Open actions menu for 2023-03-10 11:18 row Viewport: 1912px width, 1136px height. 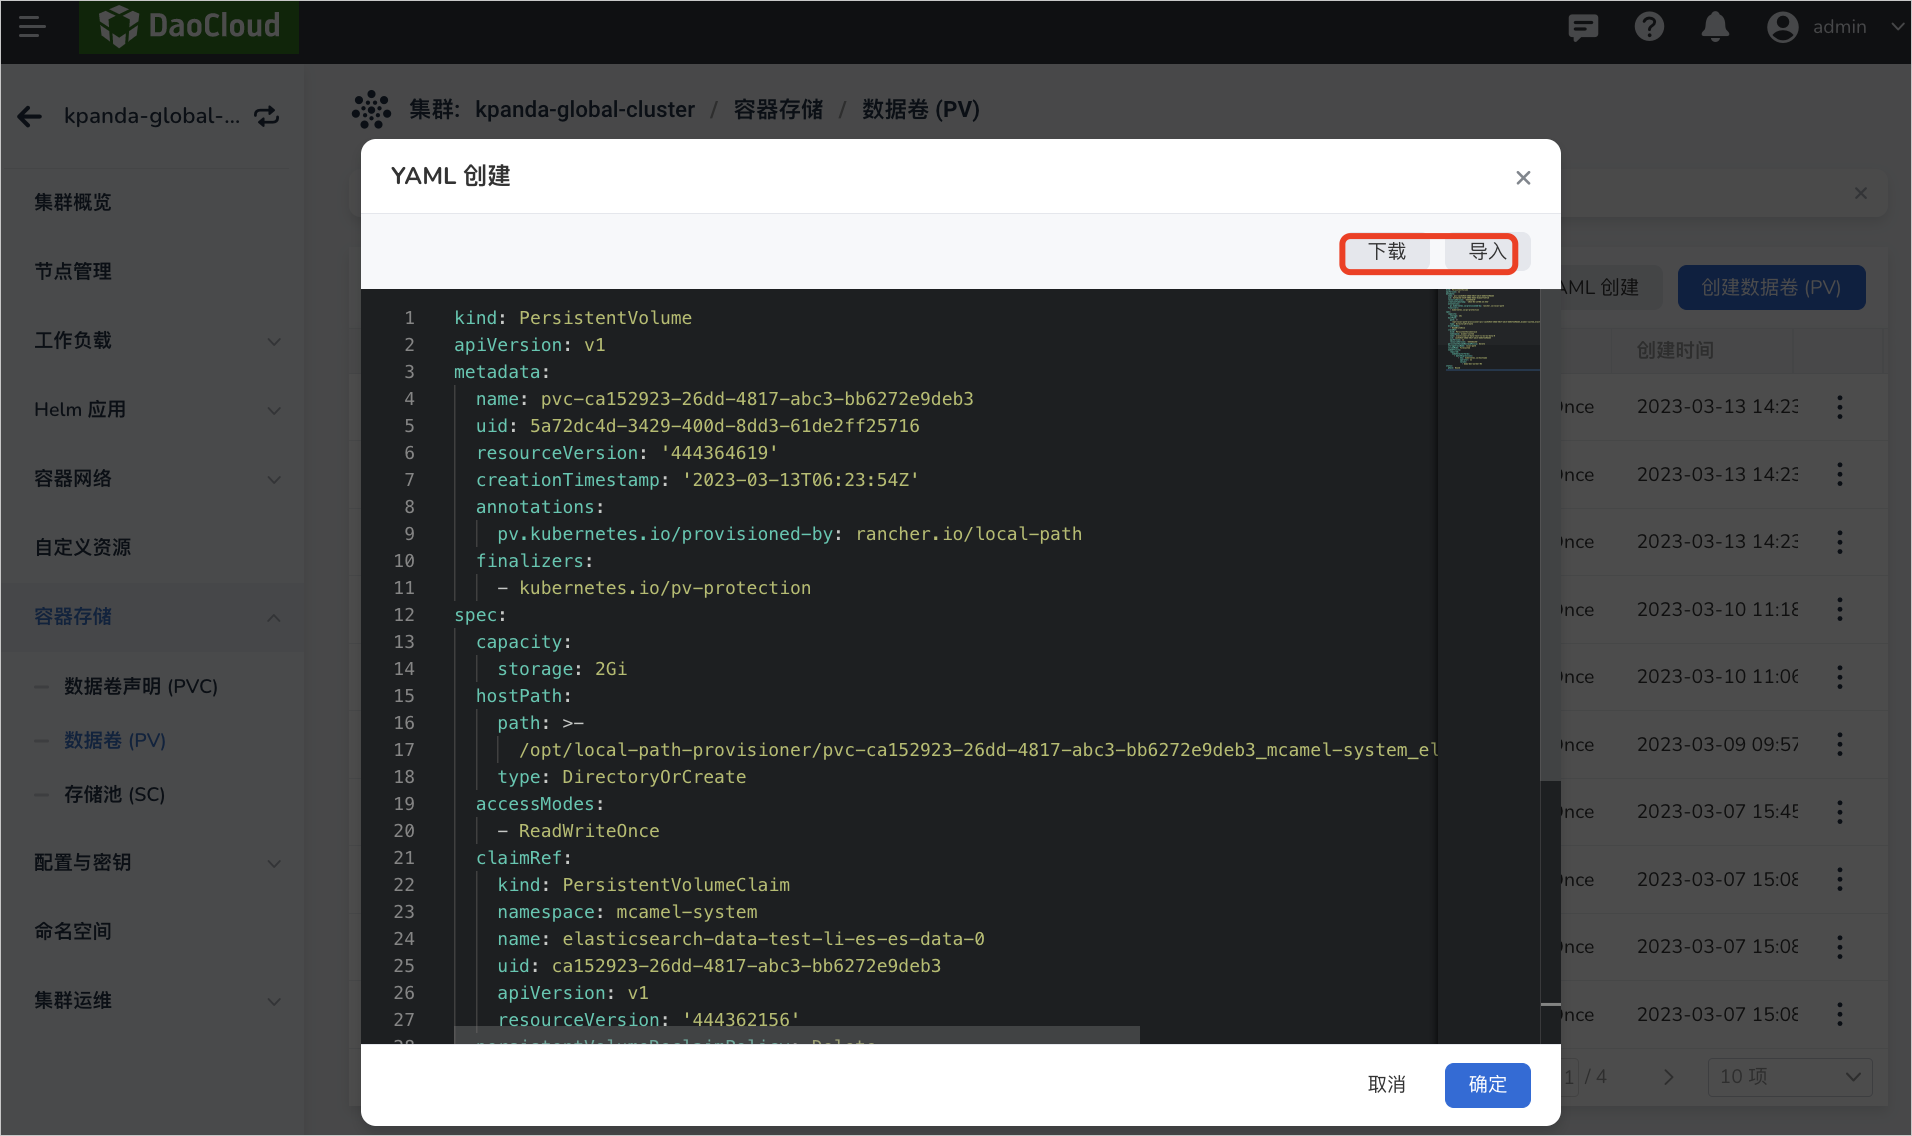click(x=1839, y=610)
